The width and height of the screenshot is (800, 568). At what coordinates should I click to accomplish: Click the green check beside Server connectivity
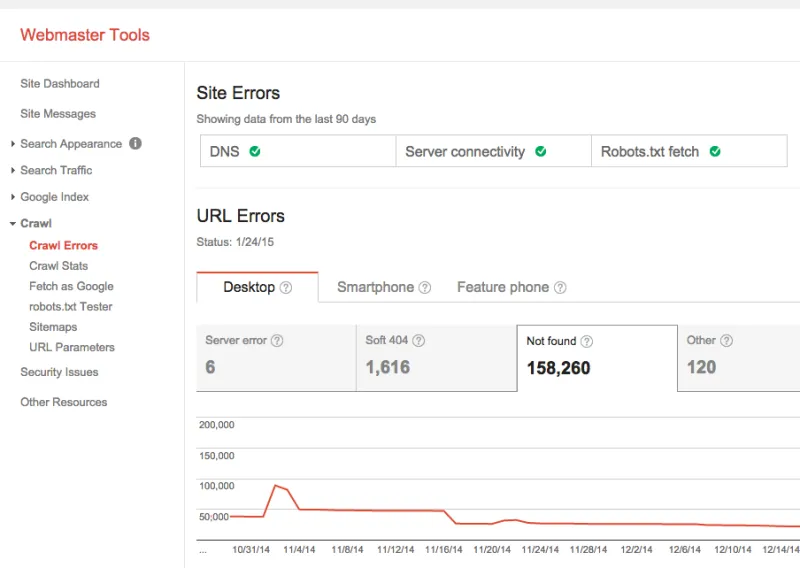(541, 151)
